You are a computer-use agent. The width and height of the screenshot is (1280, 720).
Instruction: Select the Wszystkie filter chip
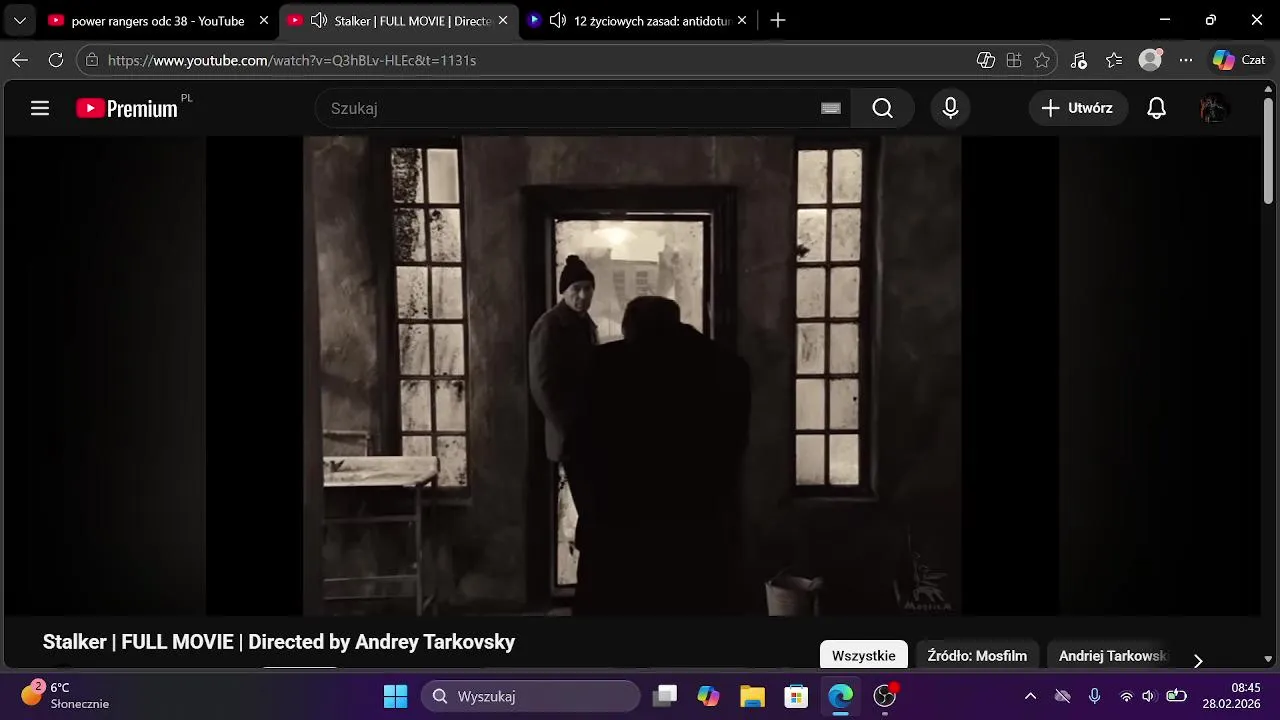(x=863, y=656)
